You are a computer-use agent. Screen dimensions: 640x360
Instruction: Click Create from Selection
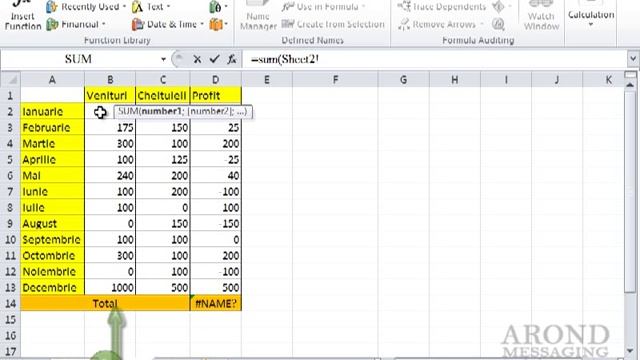tap(333, 24)
